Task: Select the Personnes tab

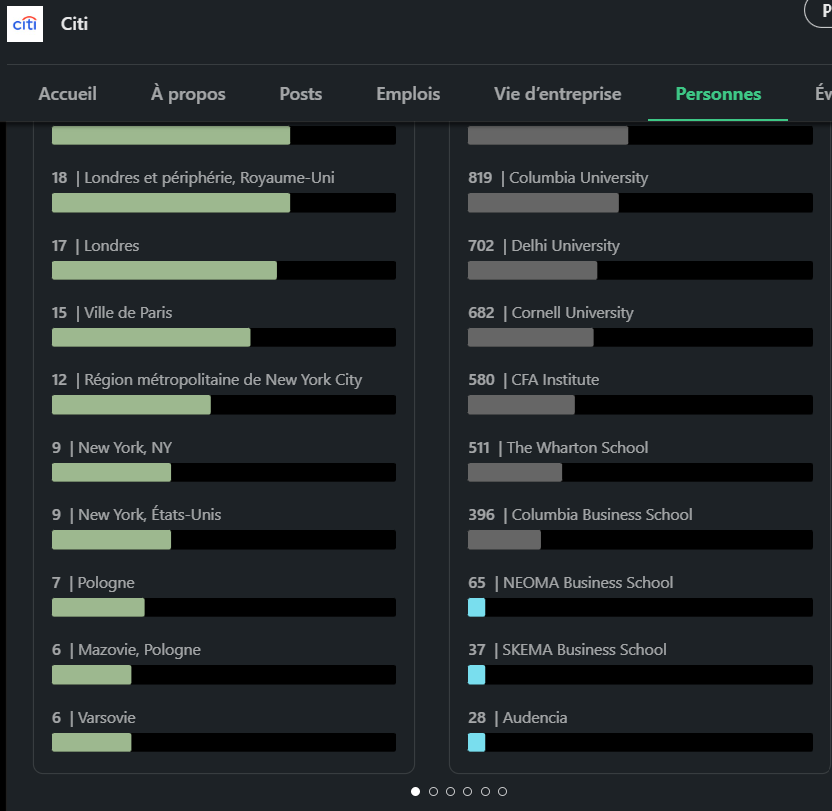Action: (x=718, y=94)
